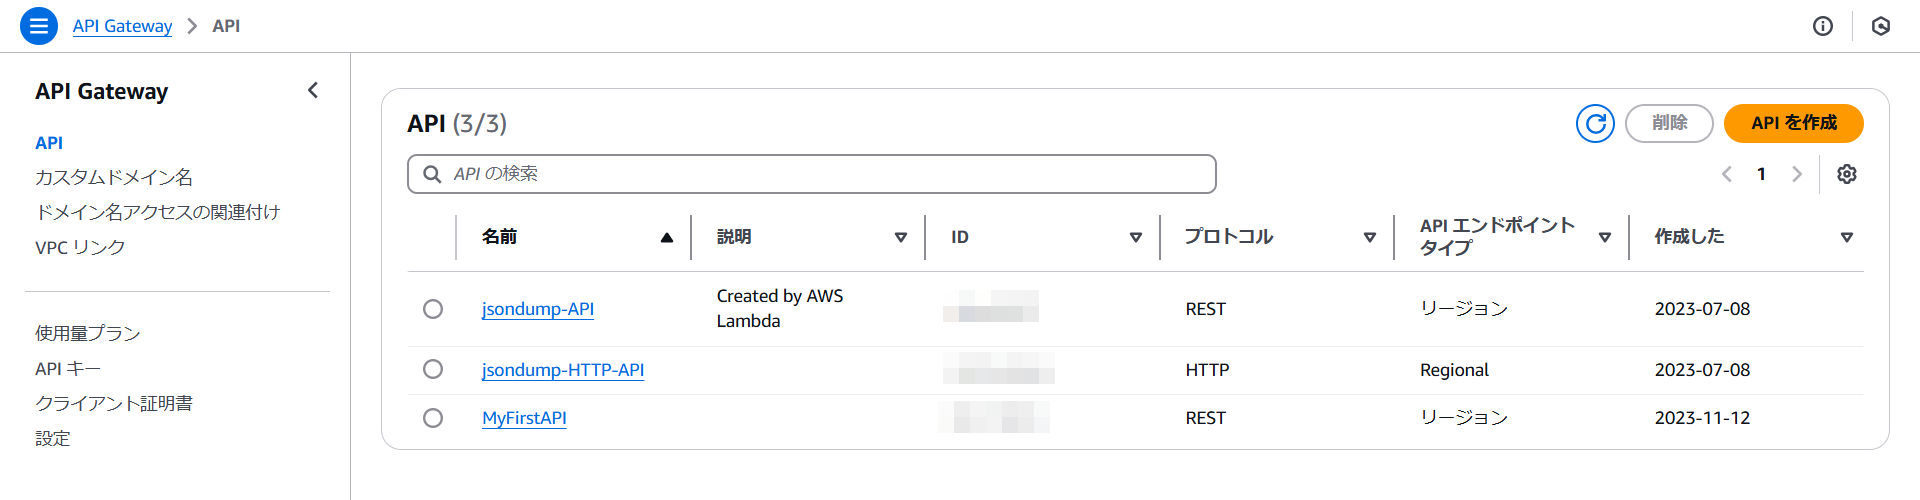Image resolution: width=1920 pixels, height=500 pixels.
Task: Go to next page of APIs
Action: 1797,174
